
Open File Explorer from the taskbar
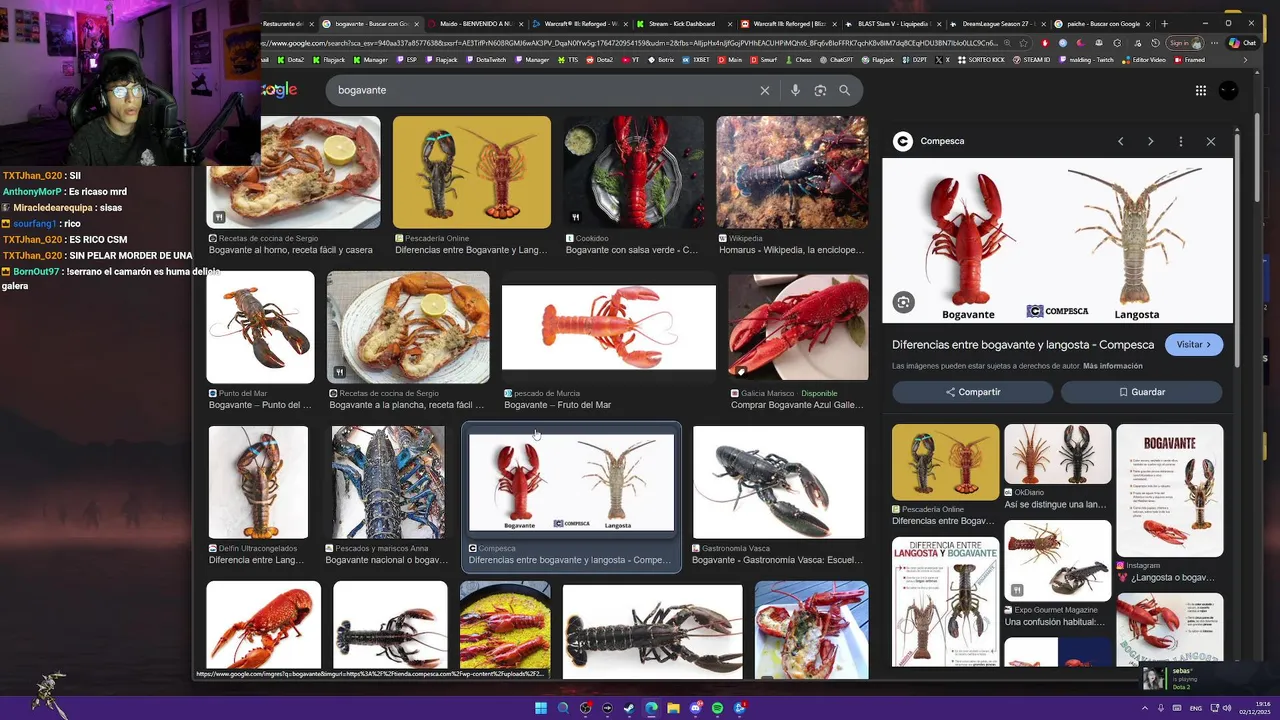[673, 708]
